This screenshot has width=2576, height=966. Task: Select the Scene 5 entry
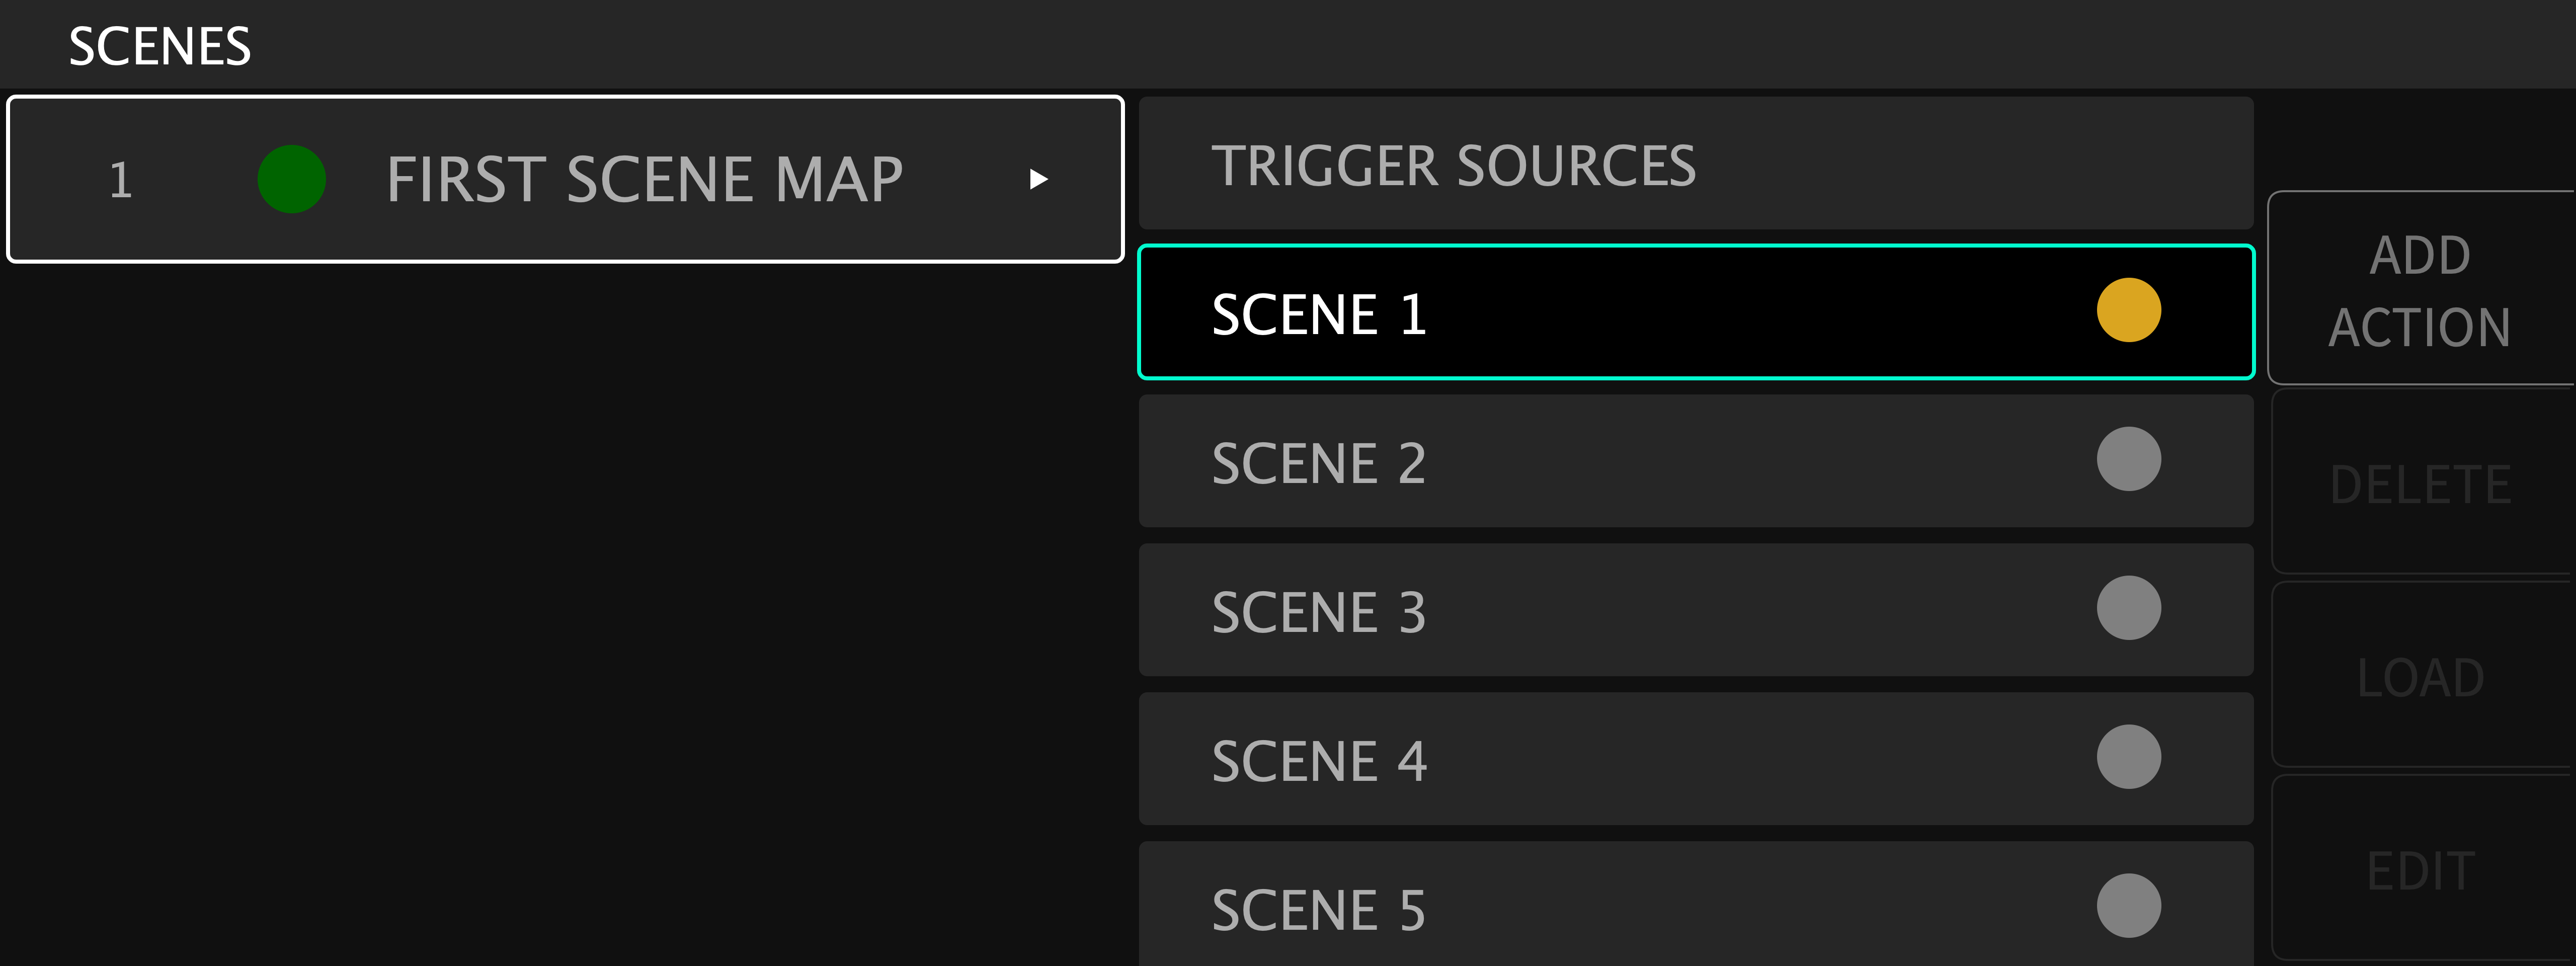1696,904
